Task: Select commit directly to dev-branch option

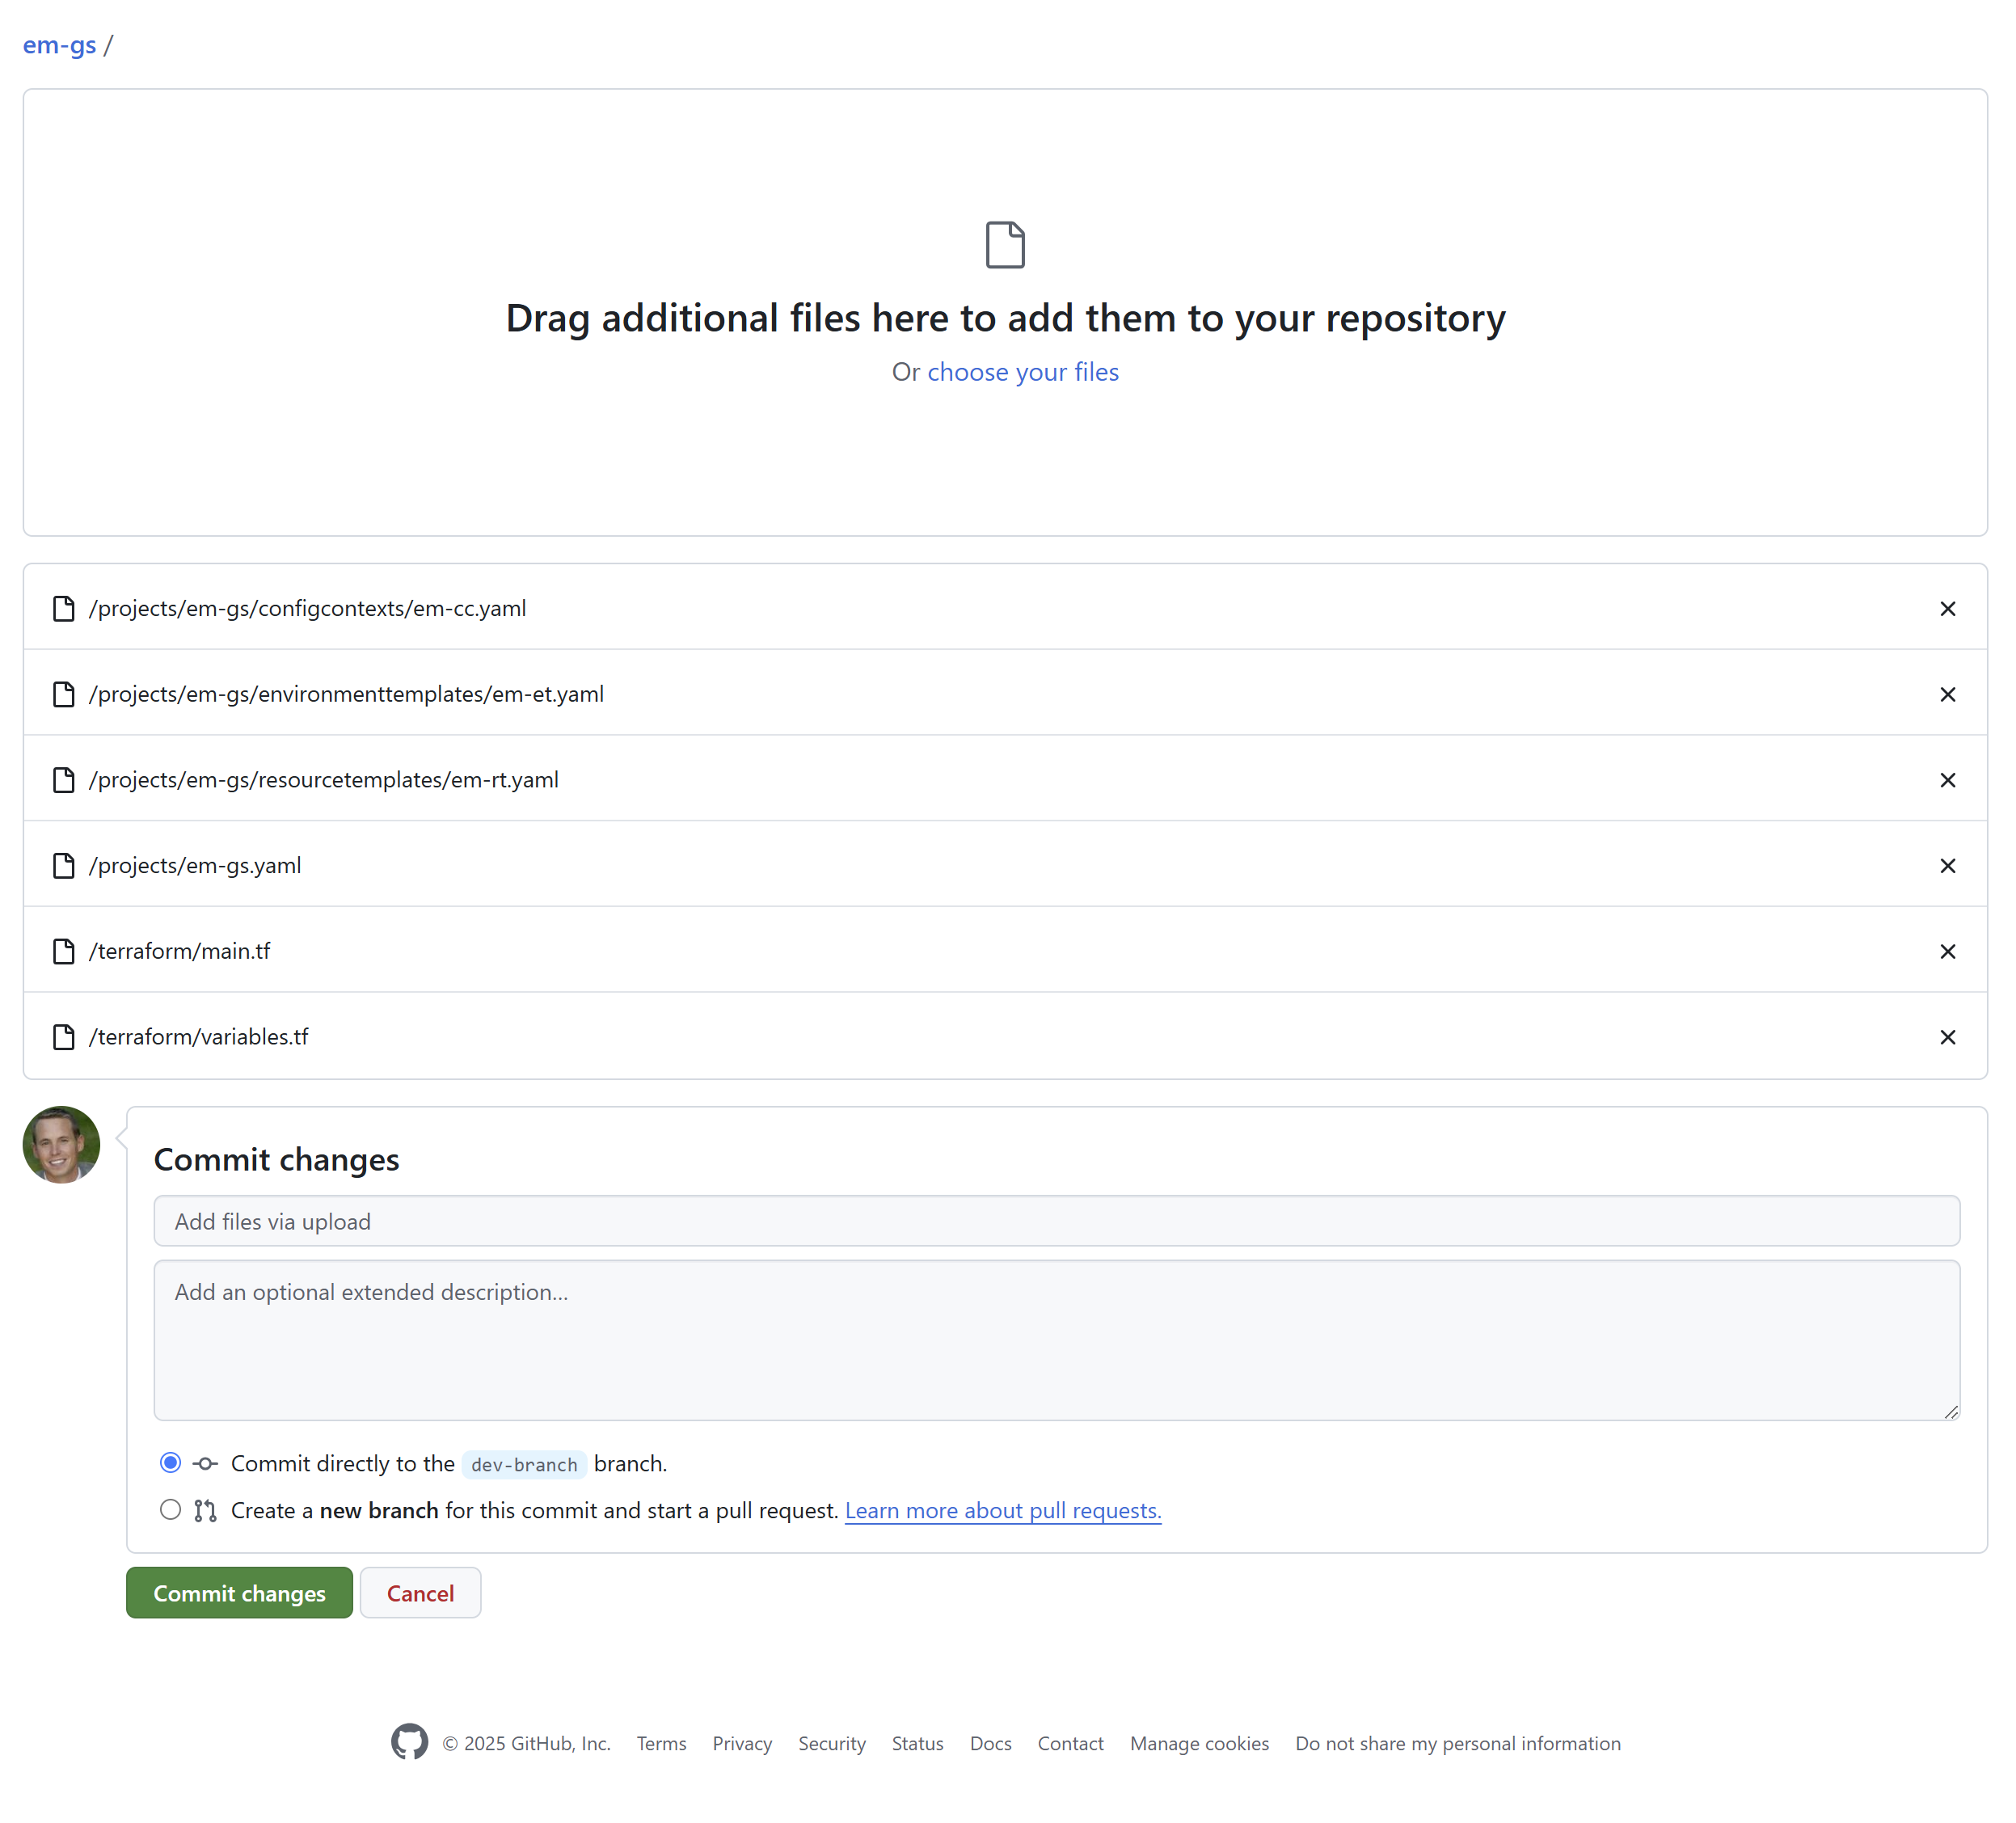Action: 171,1463
